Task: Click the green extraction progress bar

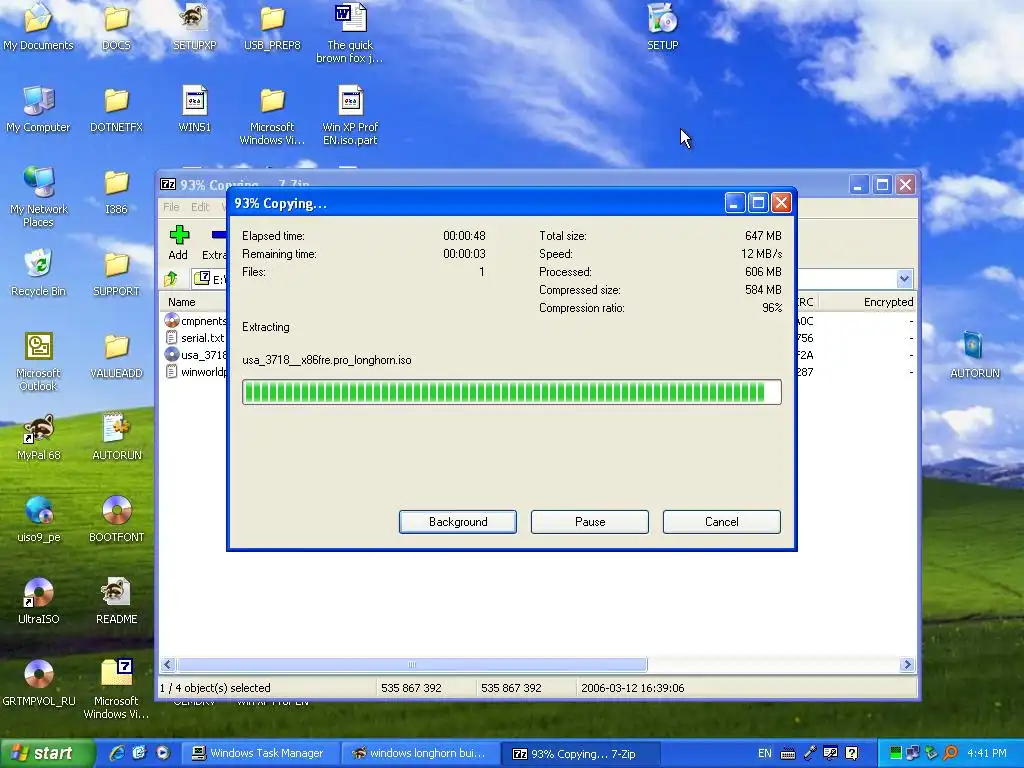Action: point(511,392)
